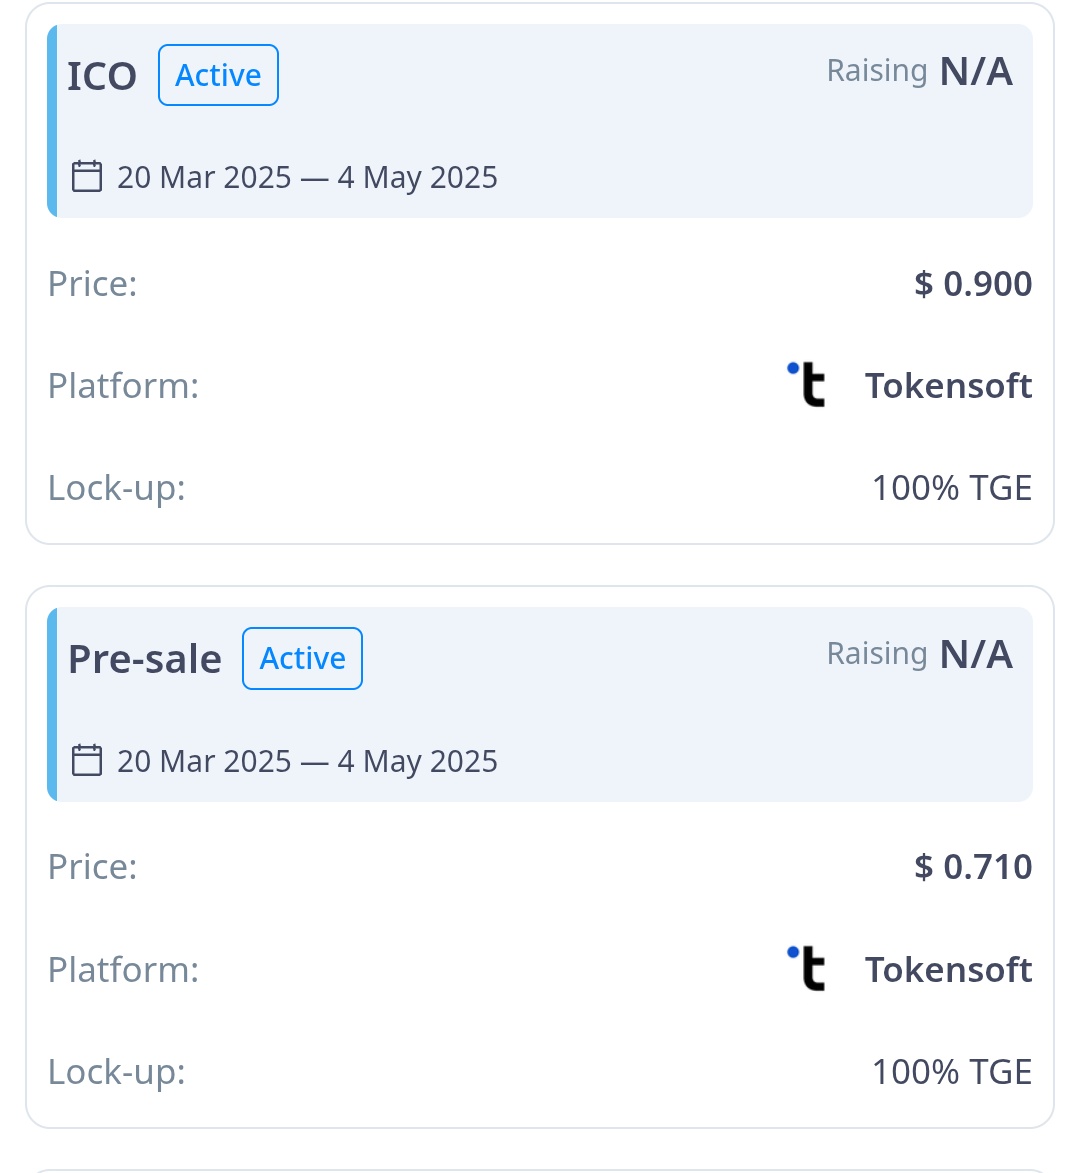Open the Tokensoft platform link for Pre-sale
Viewport: 1068px width, 1173px height.
tap(948, 970)
